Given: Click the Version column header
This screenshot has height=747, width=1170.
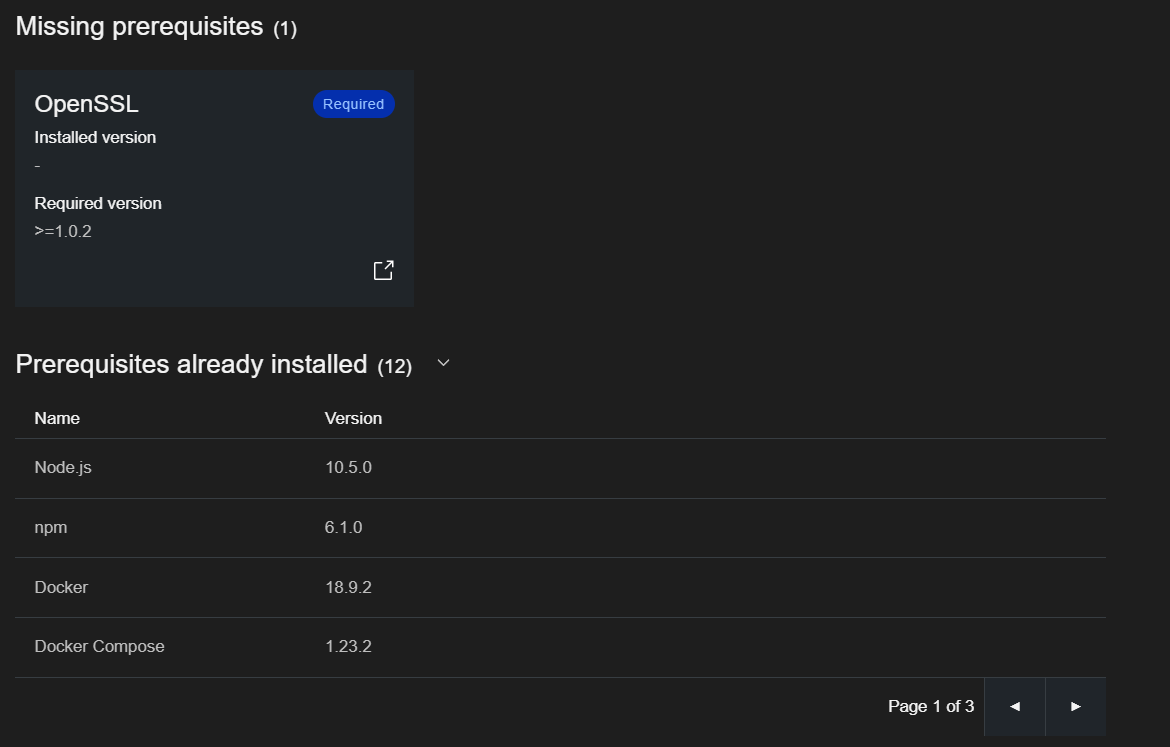Looking at the screenshot, I should point(353,418).
